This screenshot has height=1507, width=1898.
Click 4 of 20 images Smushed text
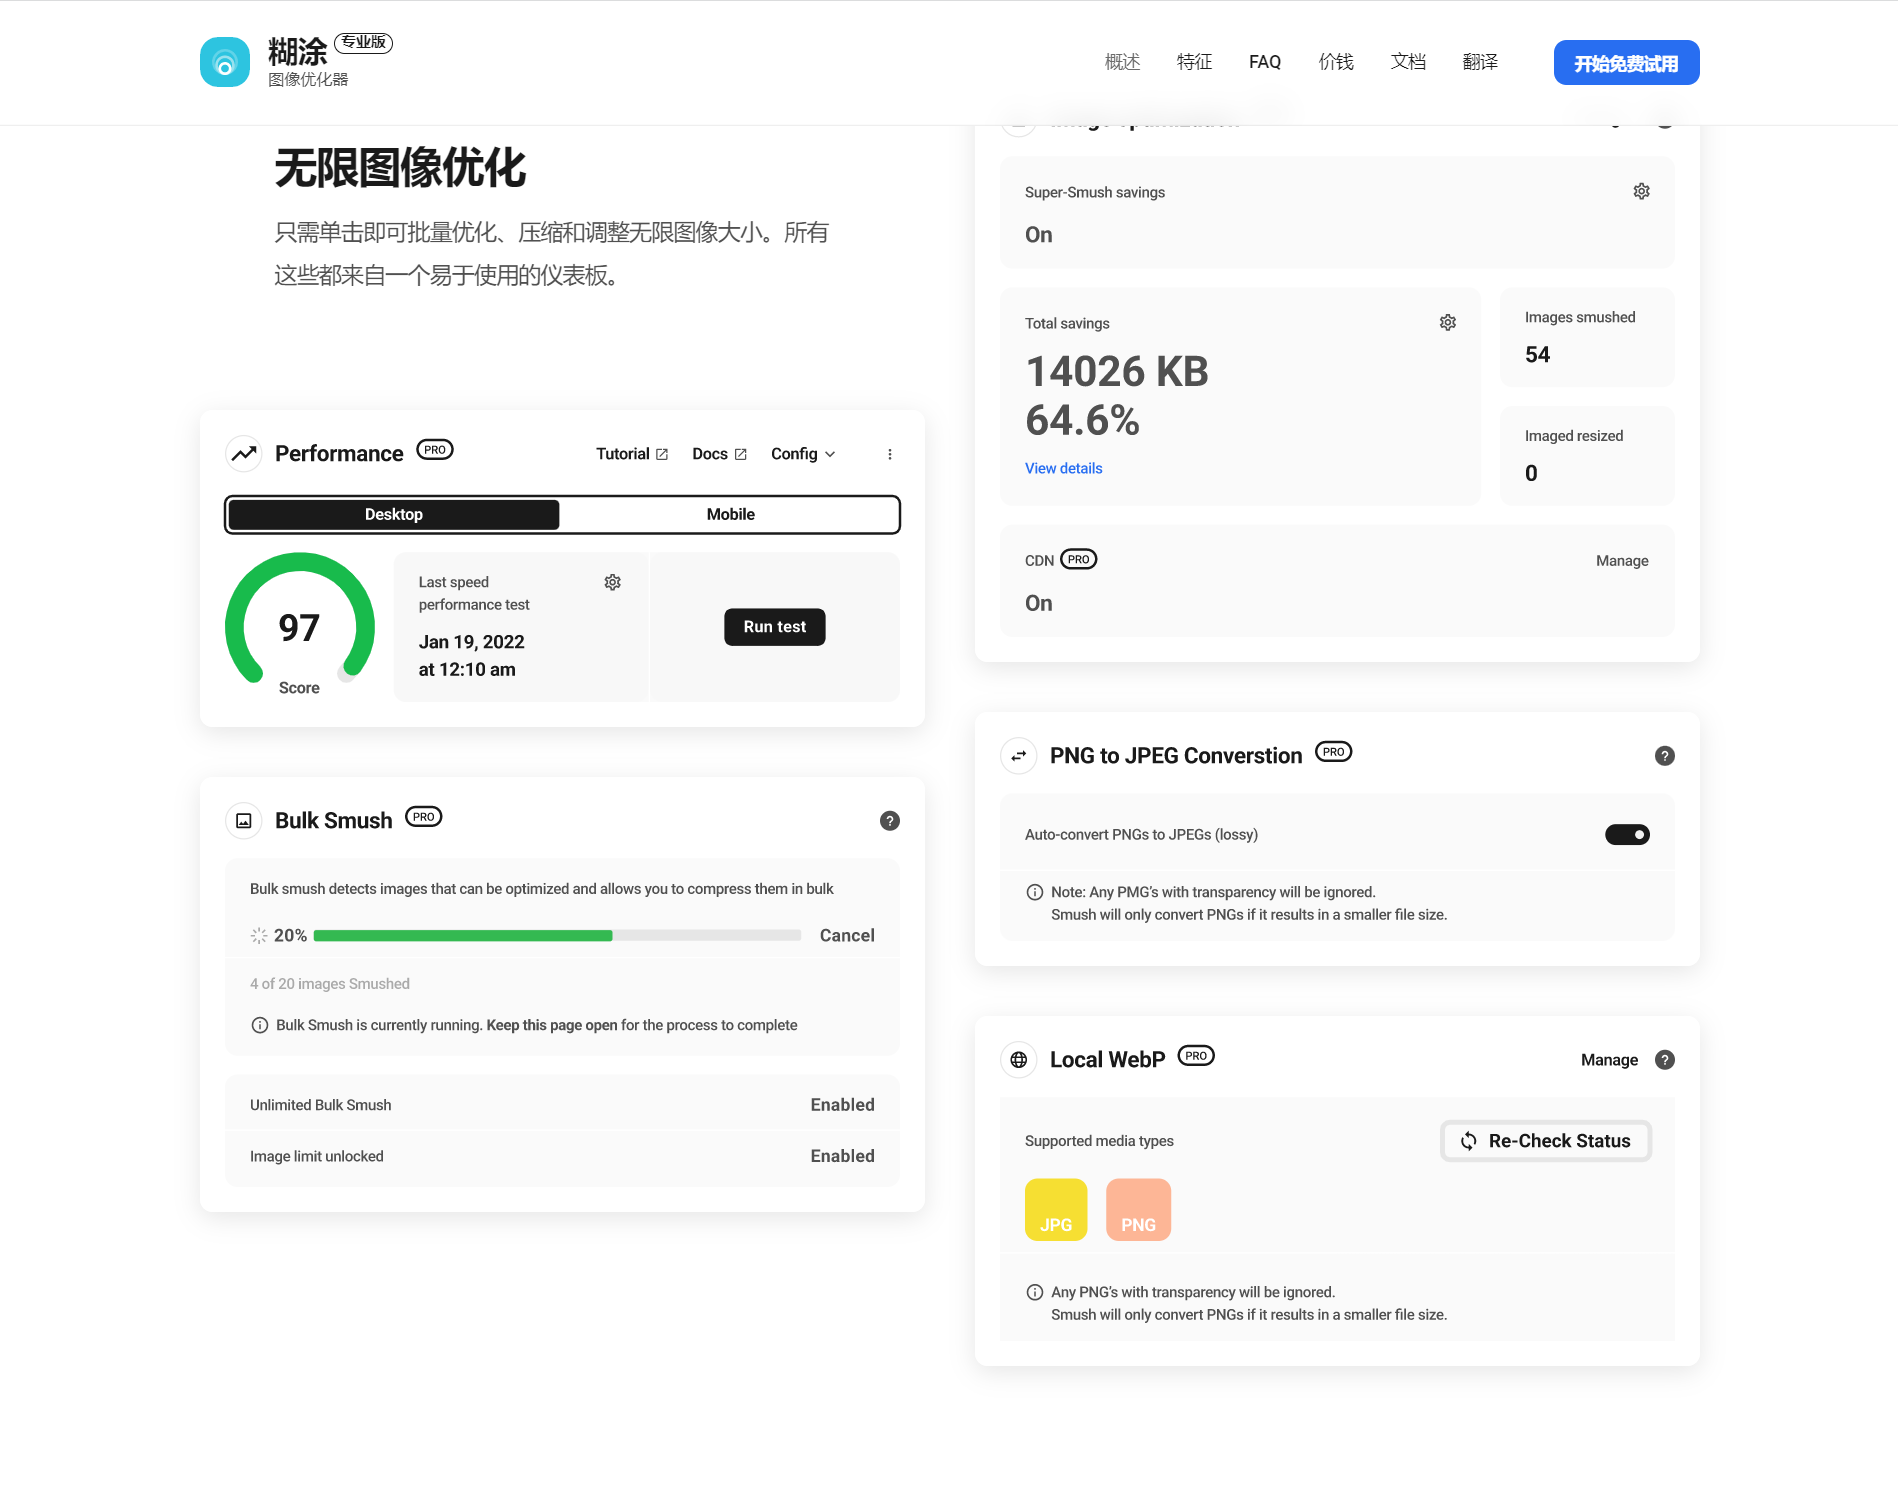[x=330, y=984]
